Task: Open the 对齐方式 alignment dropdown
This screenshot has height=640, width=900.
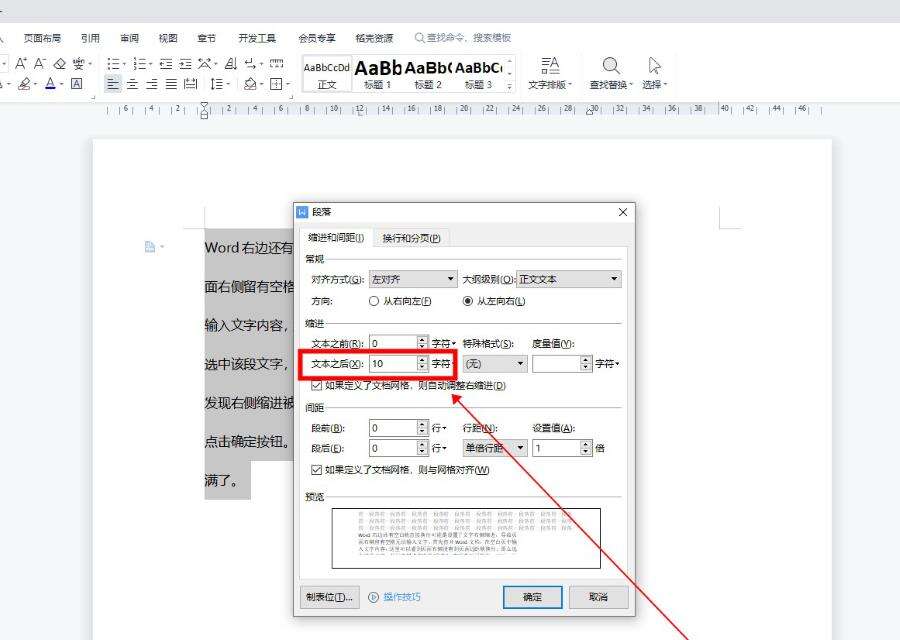Action: 413,279
